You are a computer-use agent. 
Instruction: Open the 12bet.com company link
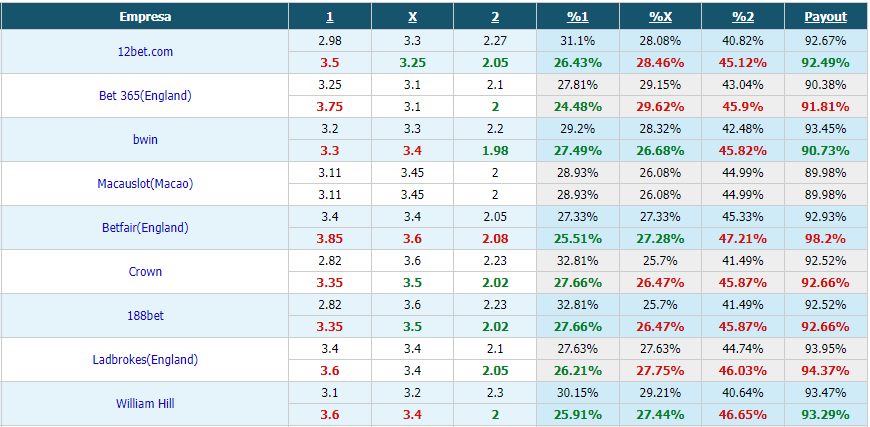pos(145,52)
